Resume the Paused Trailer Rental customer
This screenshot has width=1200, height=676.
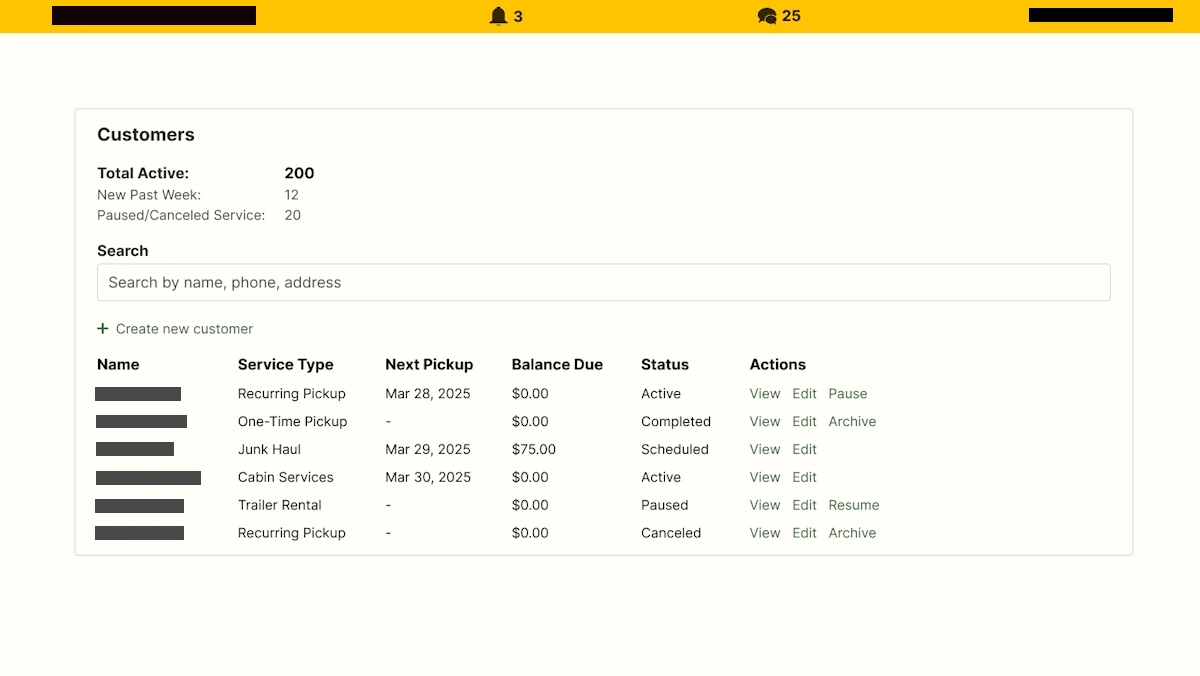click(854, 506)
